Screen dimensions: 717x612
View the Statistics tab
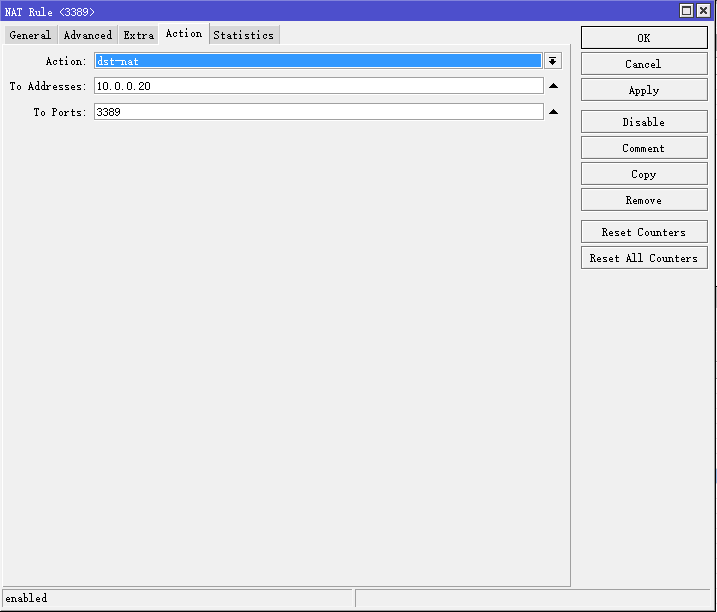point(243,35)
